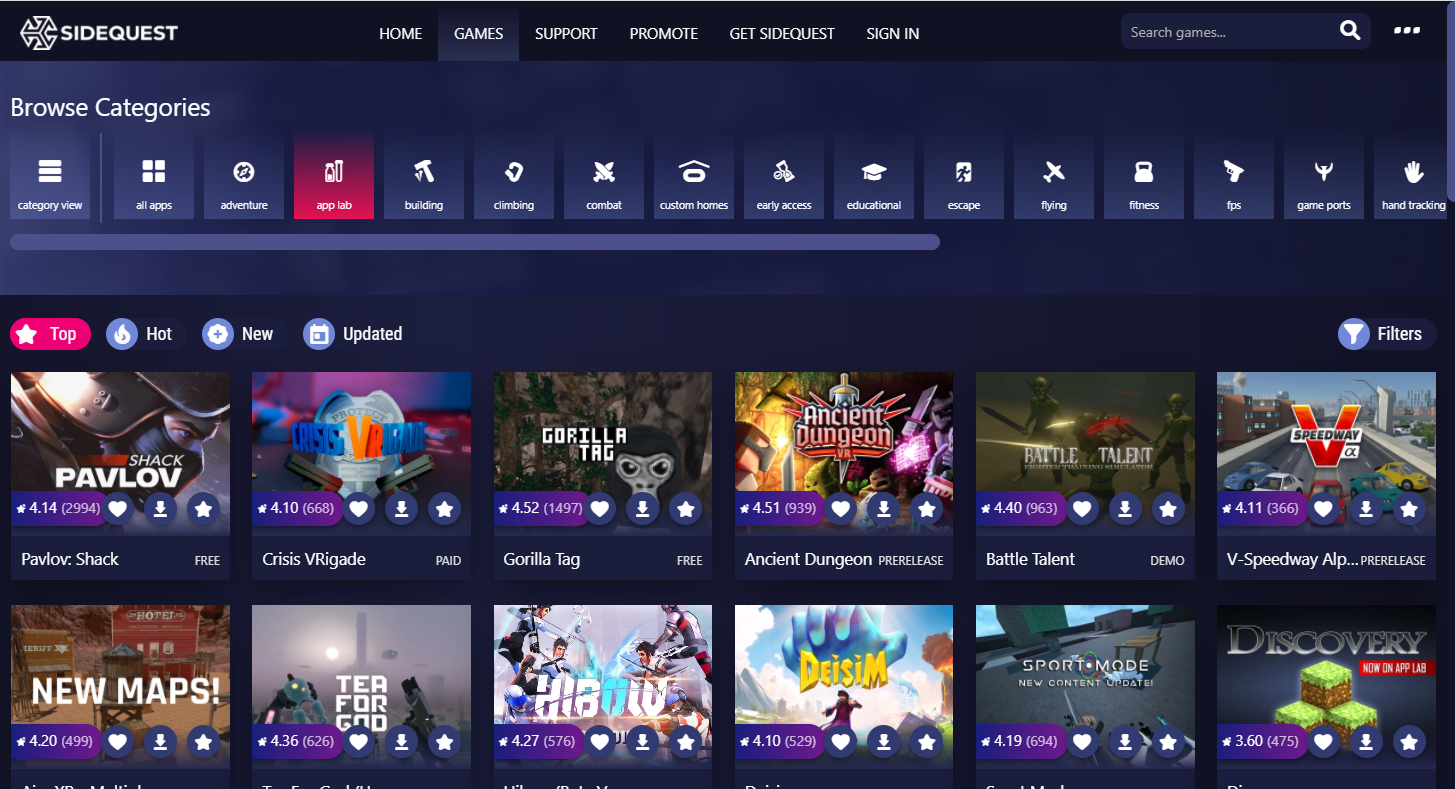Select the educational category
Viewport: 1455px width, 789px height.
874,176
